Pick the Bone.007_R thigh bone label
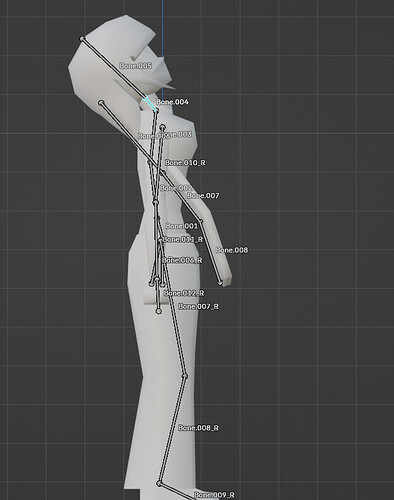 pyautogui.click(x=198, y=306)
